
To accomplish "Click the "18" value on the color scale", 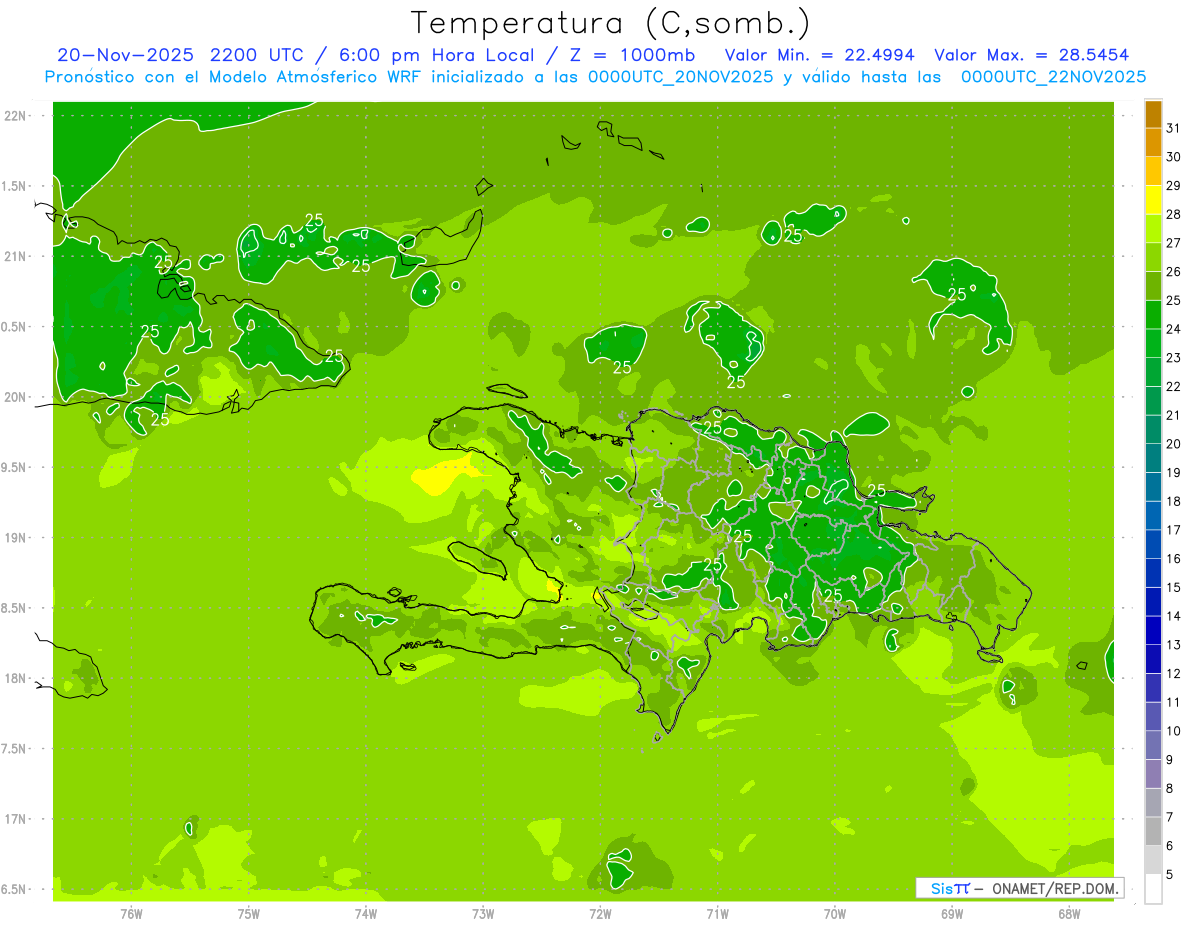I will pos(1173,501).
